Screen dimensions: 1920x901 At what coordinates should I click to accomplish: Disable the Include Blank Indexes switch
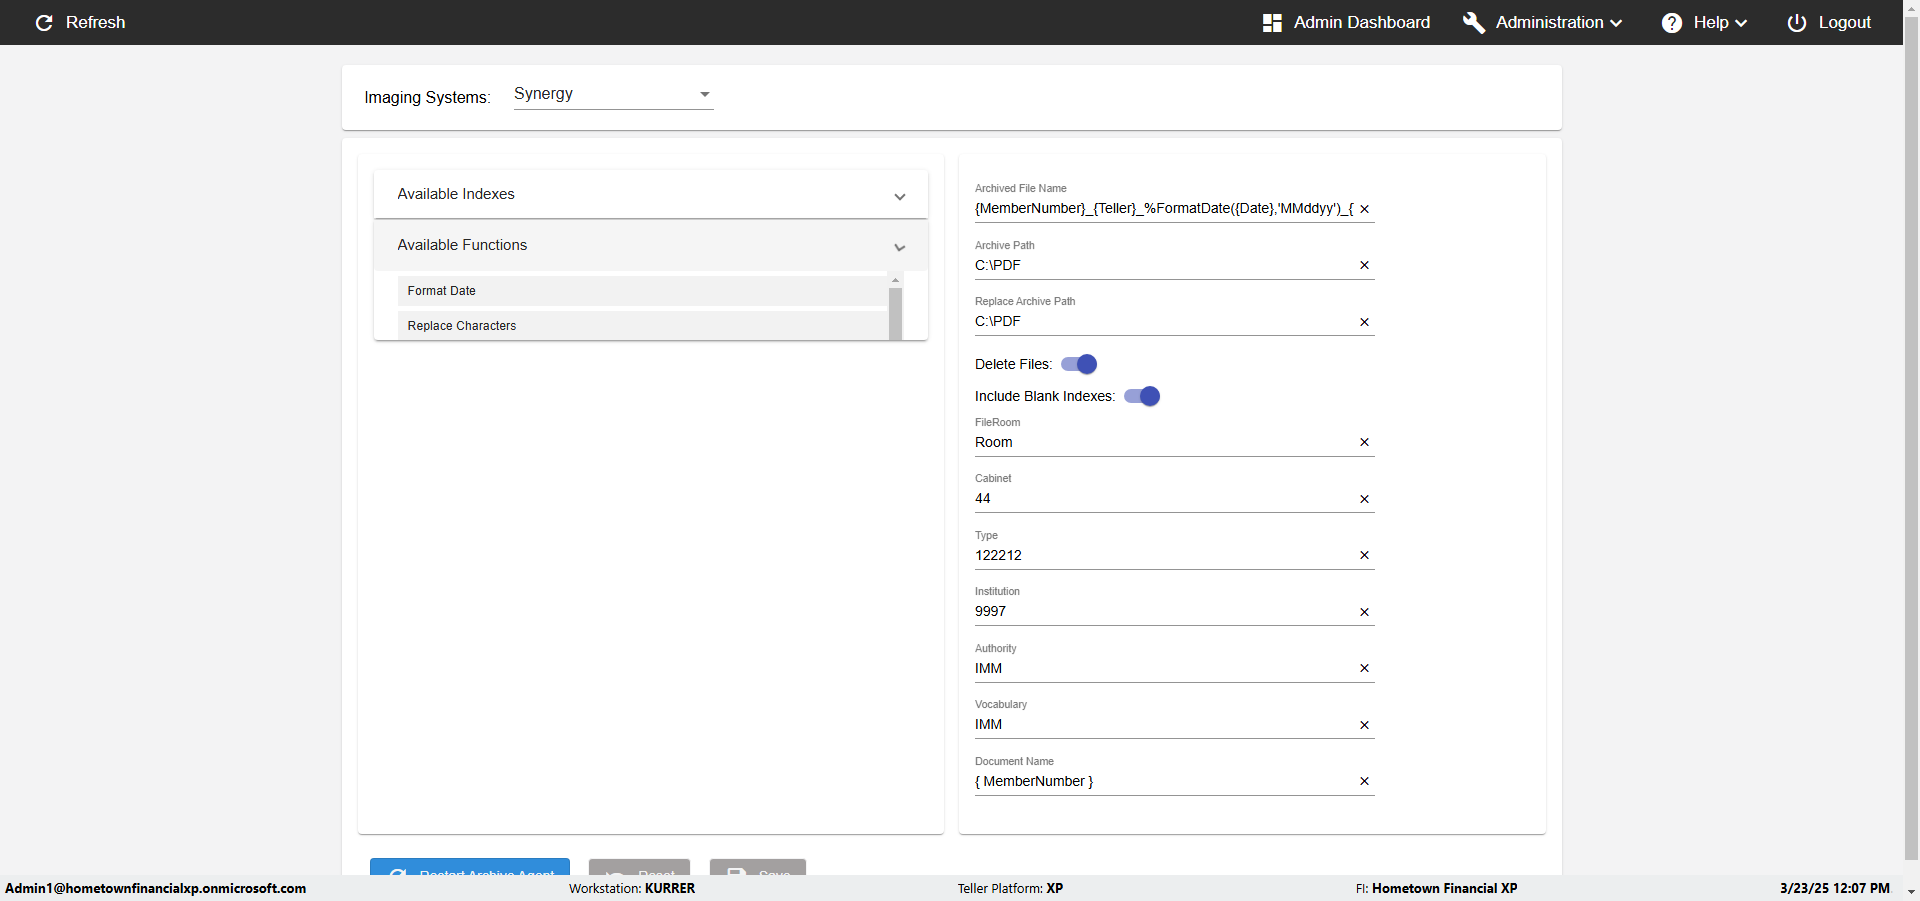(x=1142, y=396)
